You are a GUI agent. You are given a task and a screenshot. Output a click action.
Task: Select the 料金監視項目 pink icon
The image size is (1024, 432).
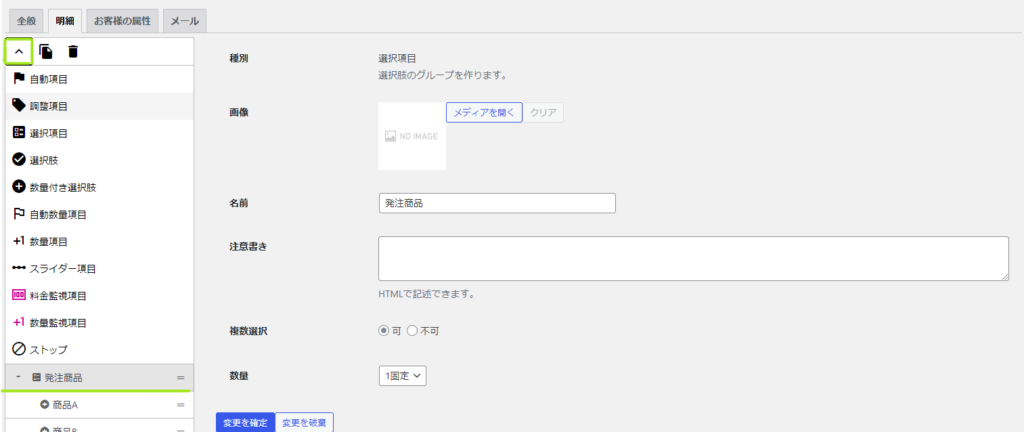pos(18,296)
